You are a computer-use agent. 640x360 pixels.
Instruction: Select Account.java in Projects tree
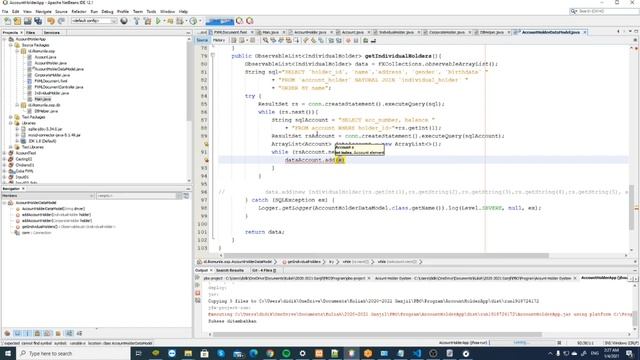coord(45,57)
